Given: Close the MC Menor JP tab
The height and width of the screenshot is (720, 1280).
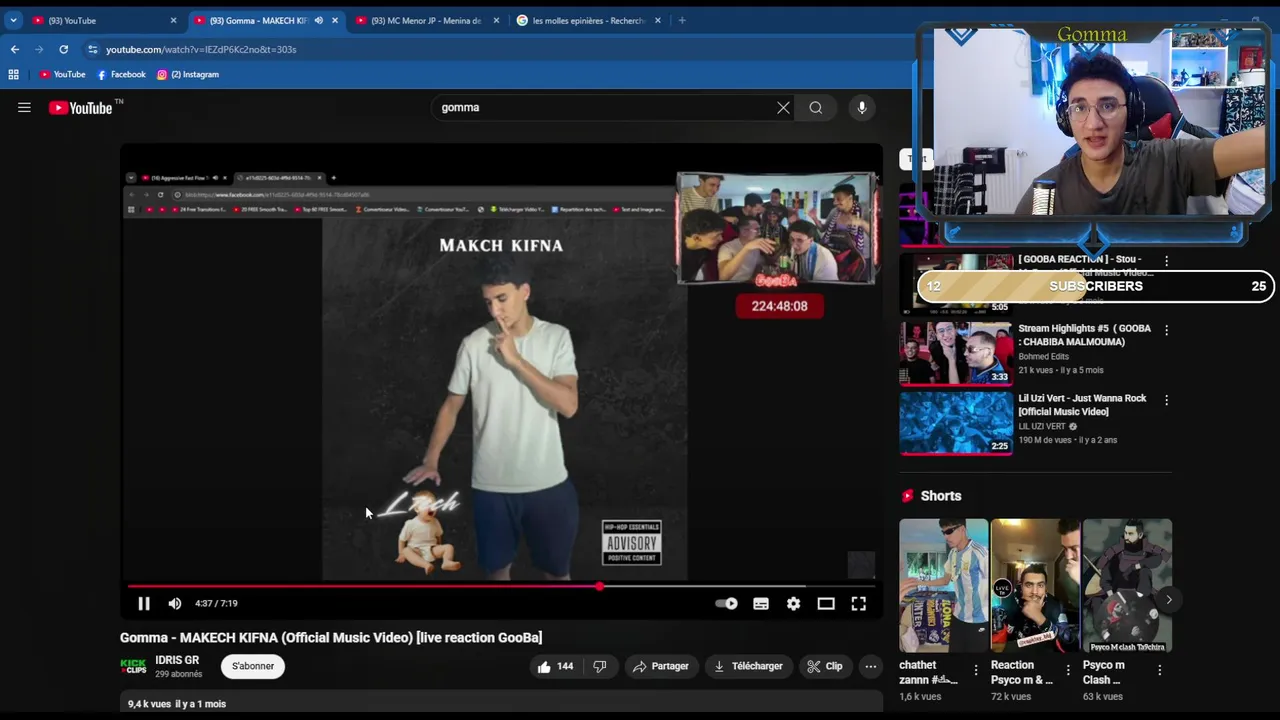Looking at the screenshot, I should (x=496, y=20).
